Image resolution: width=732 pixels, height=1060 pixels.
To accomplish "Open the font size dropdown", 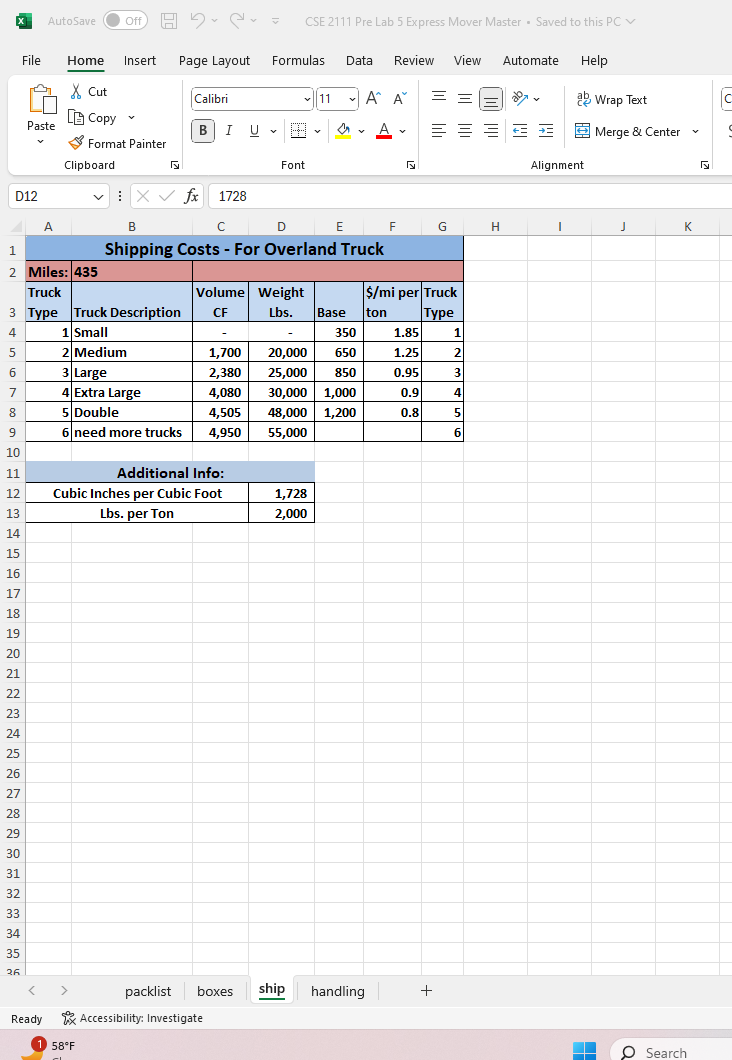I will pyautogui.click(x=352, y=99).
